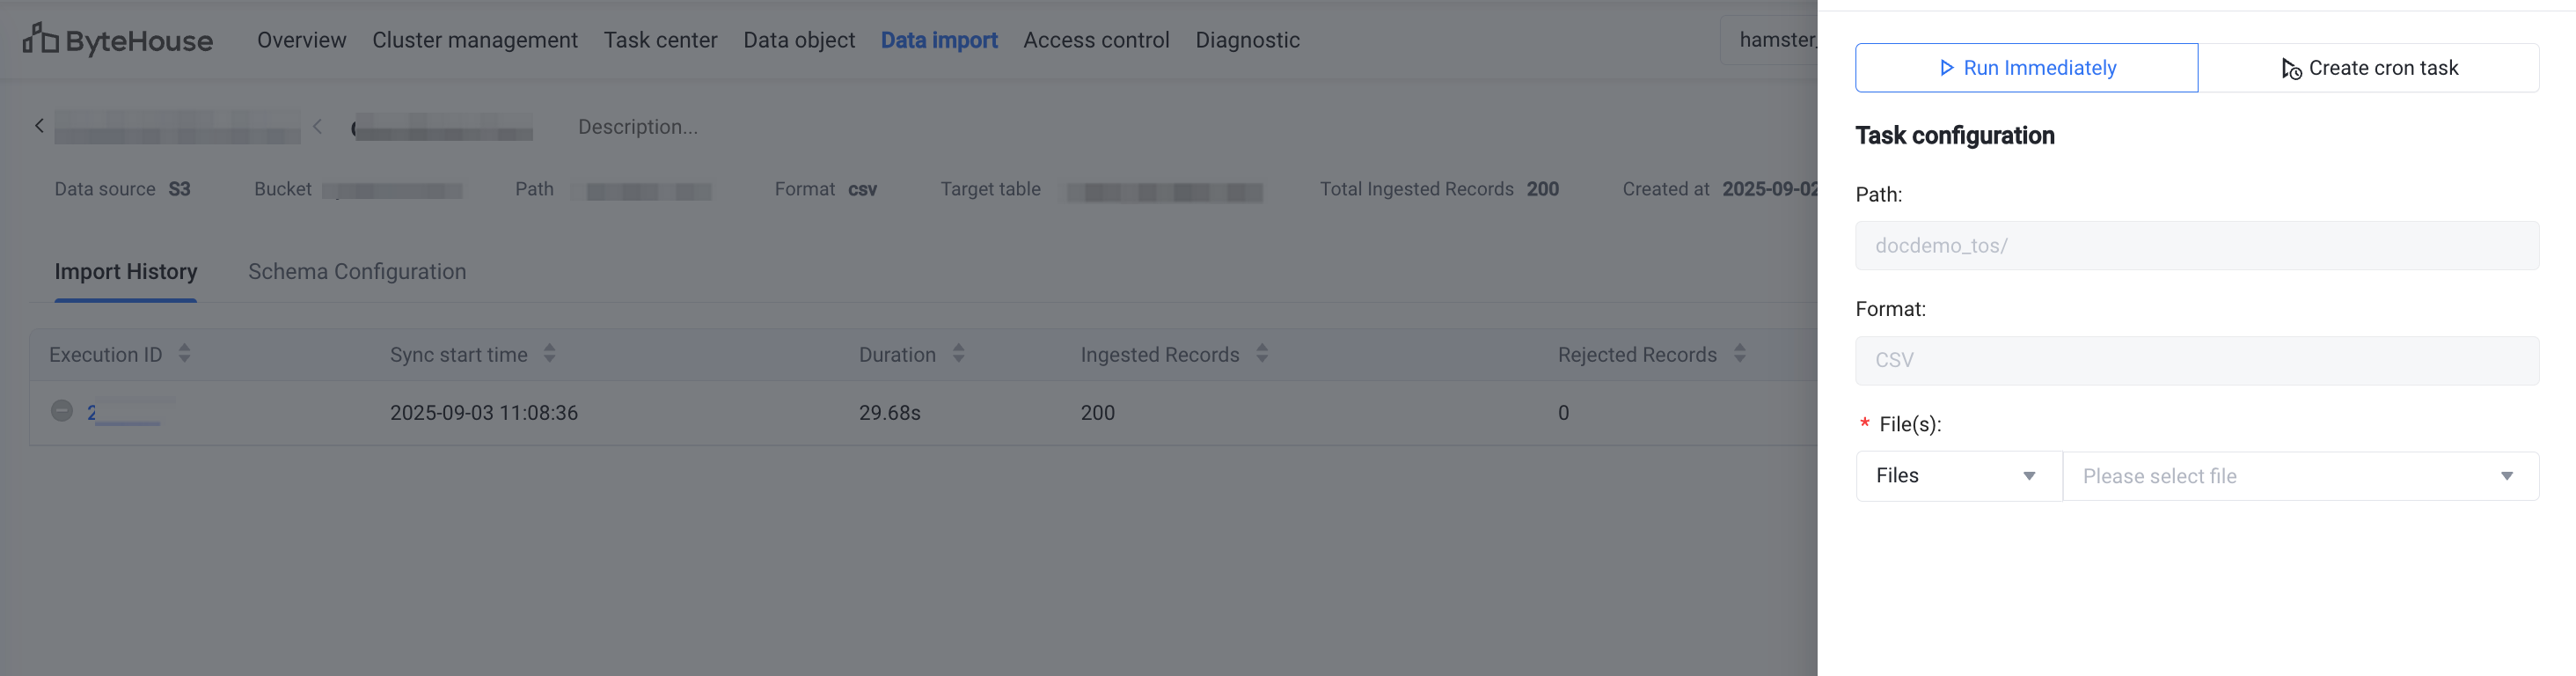This screenshot has width=2576, height=676.
Task: Sort by Execution ID column arrows
Action: tap(184, 354)
